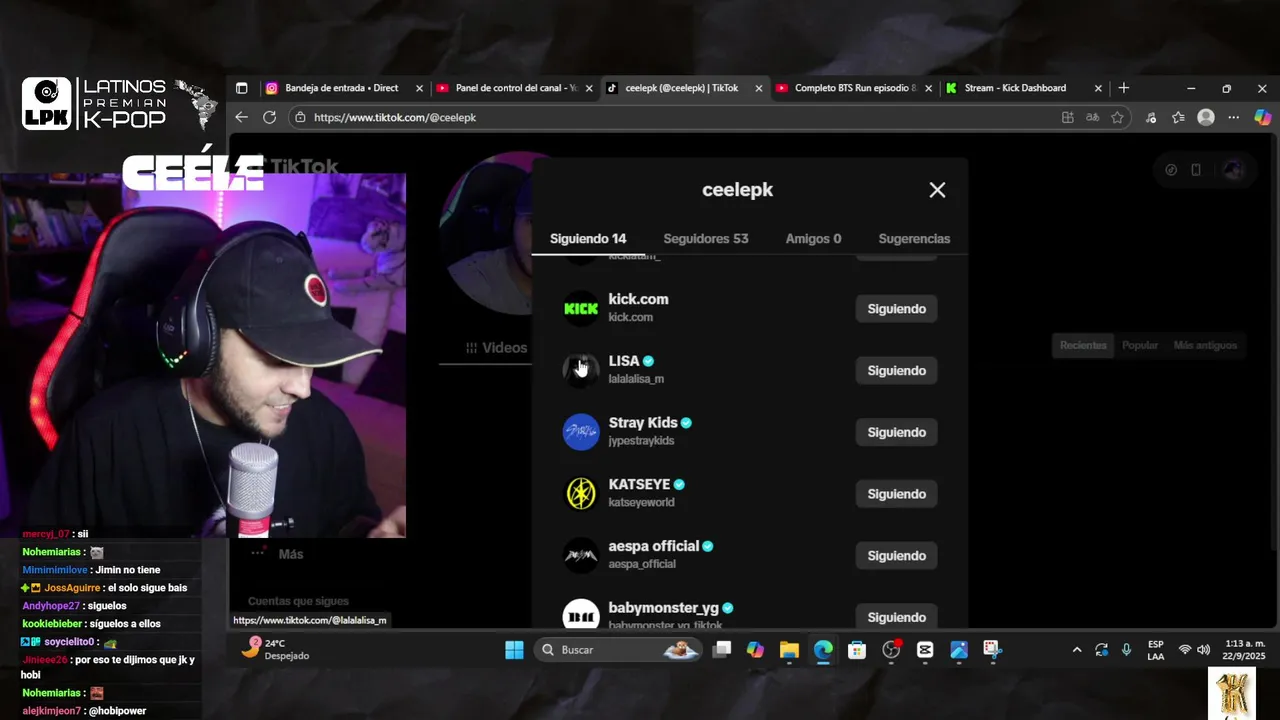
Task: Open Snipping Tool from taskbar
Action: [991, 650]
